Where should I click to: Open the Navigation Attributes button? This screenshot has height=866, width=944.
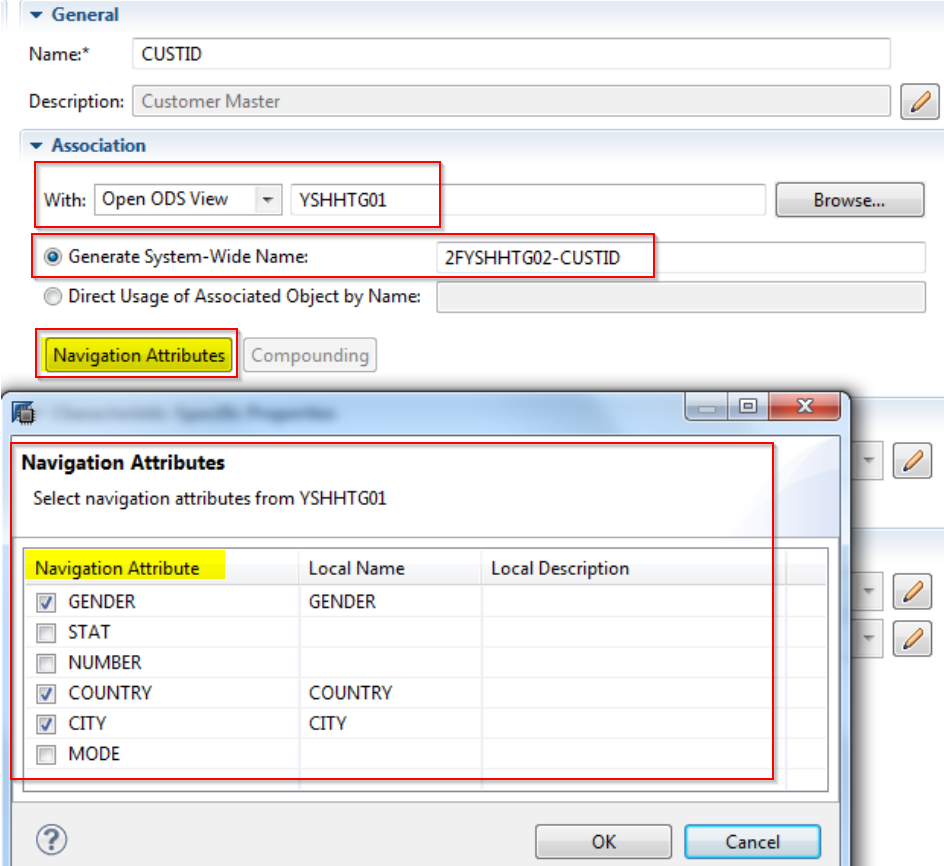[139, 355]
